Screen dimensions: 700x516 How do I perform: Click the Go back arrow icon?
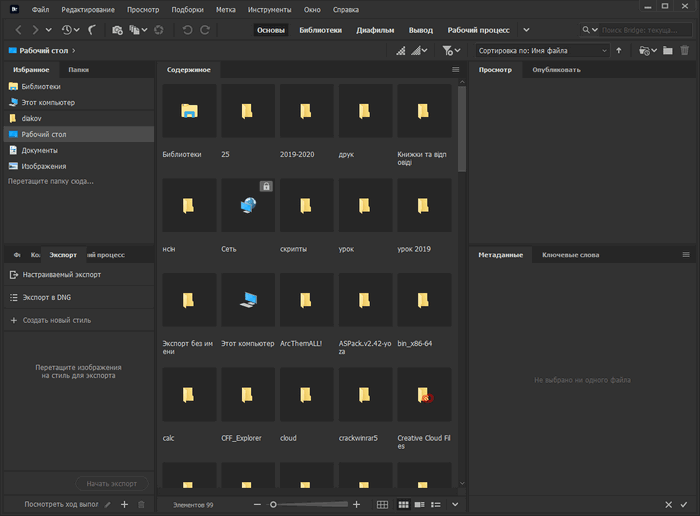20,30
